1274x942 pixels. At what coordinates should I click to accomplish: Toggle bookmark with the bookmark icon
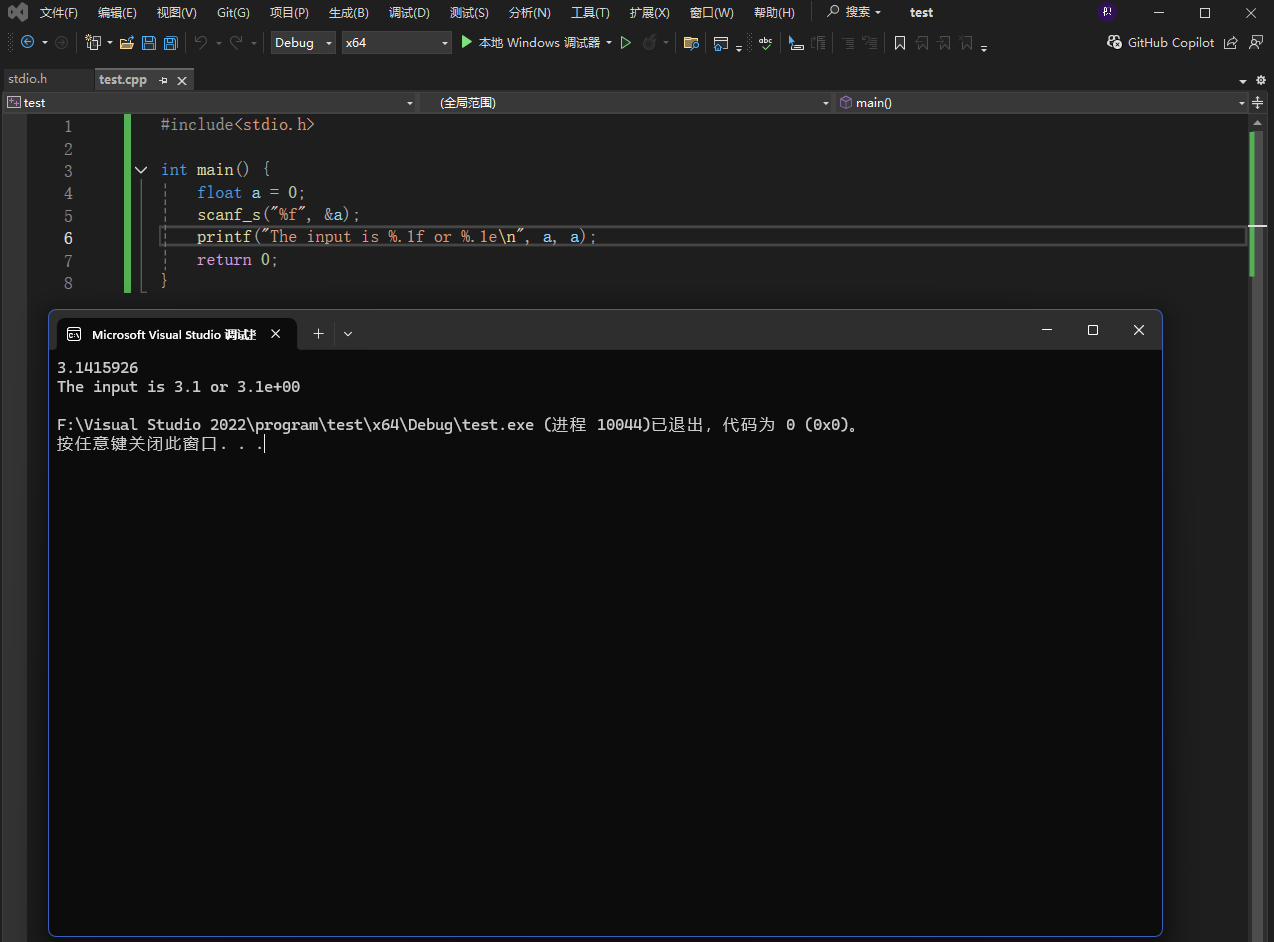(900, 43)
